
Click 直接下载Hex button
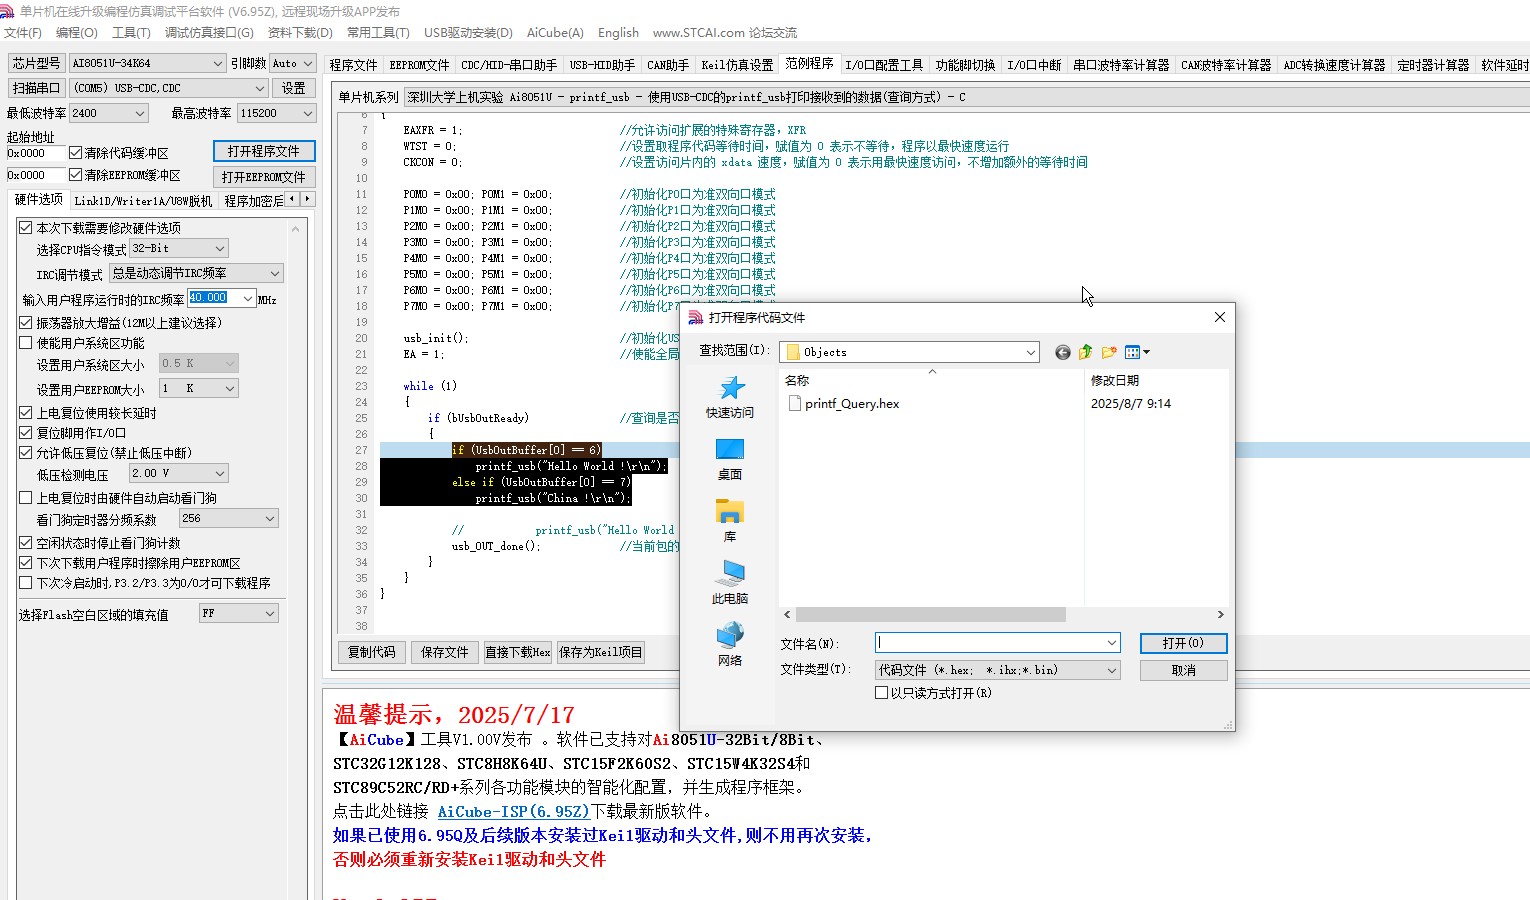(518, 652)
